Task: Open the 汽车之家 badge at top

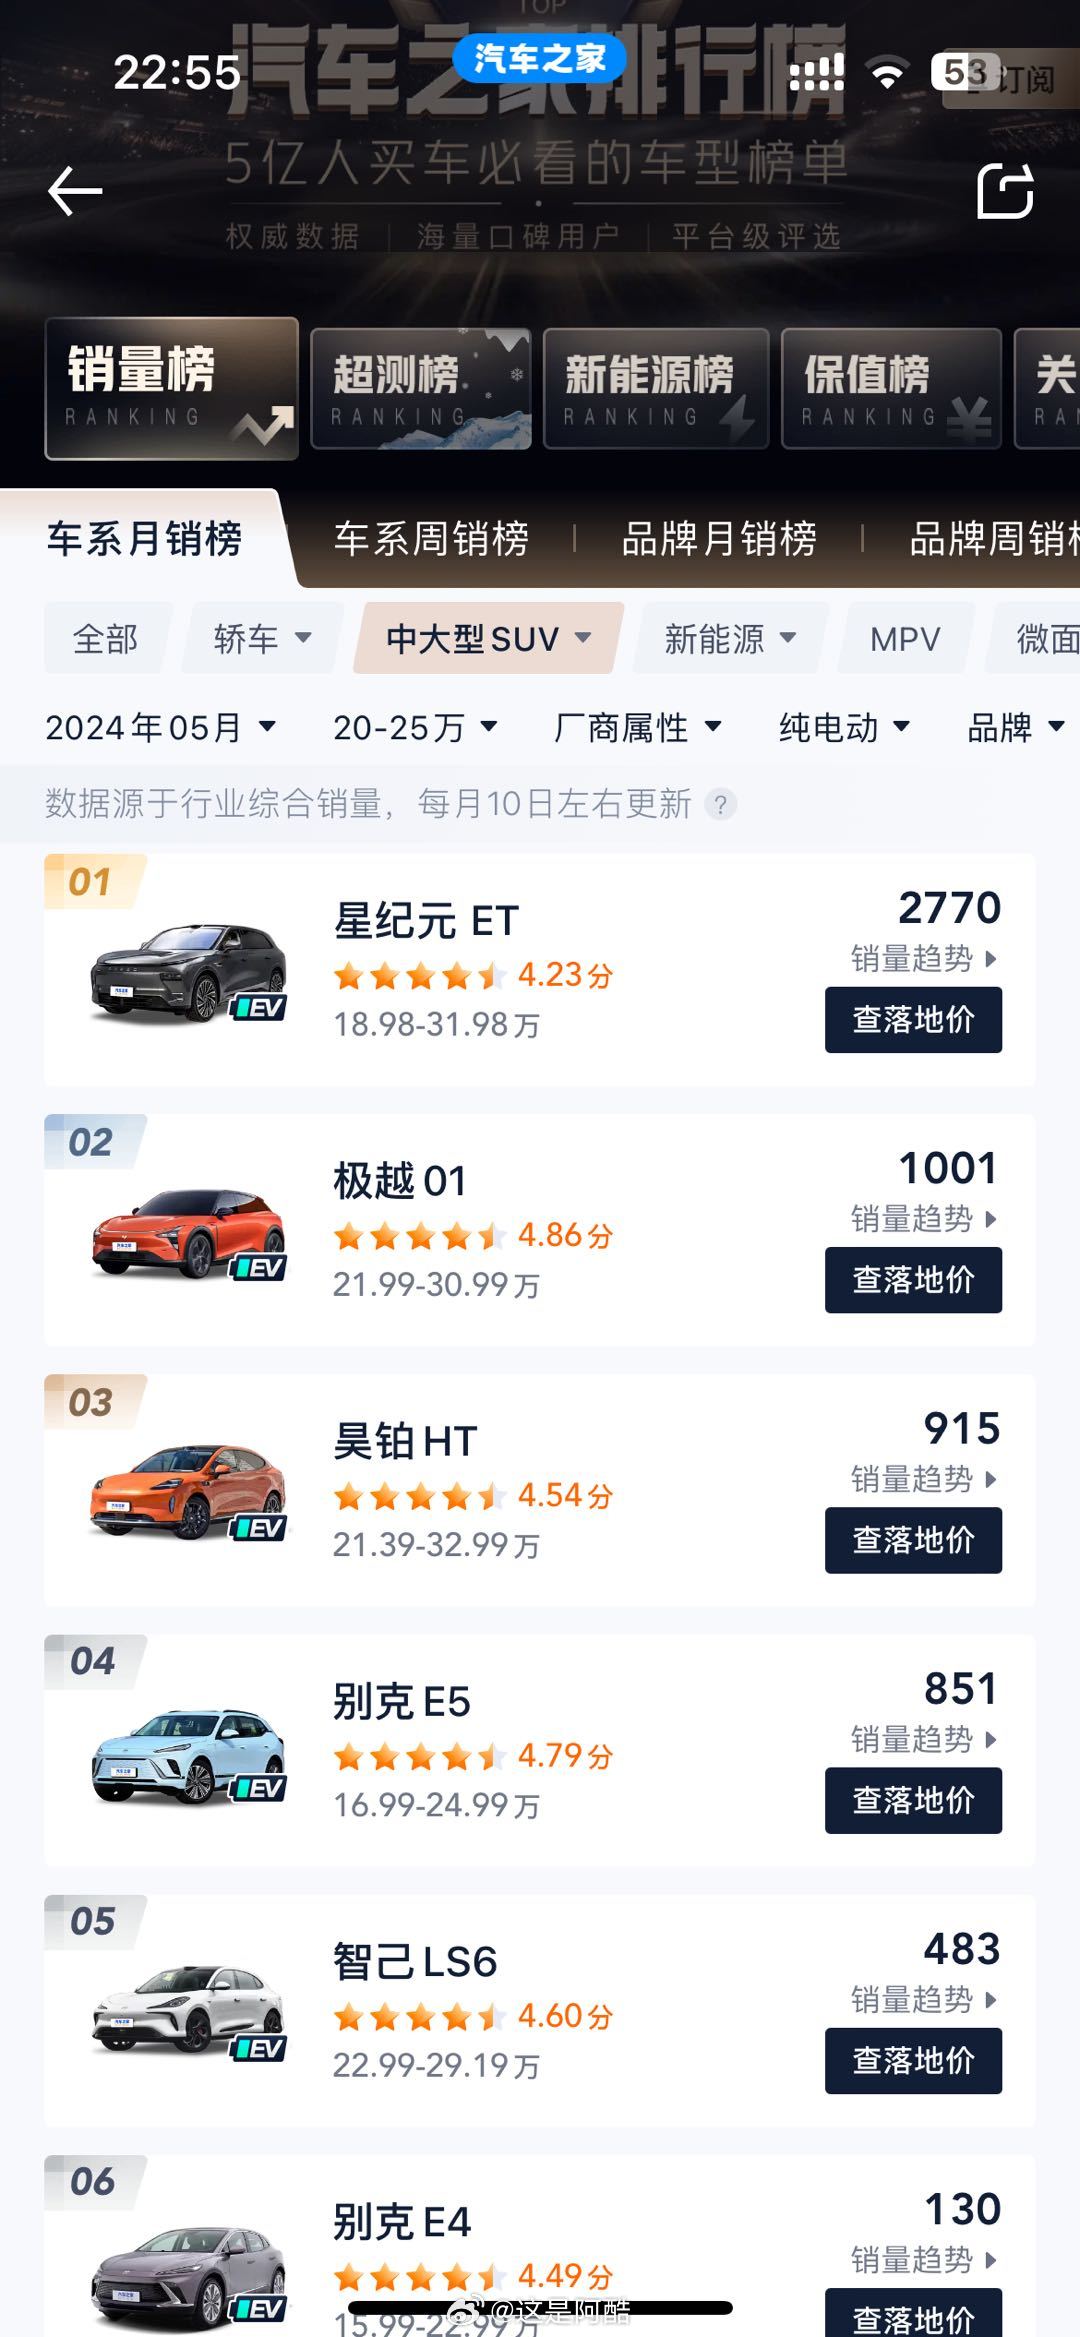Action: pyautogui.click(x=539, y=58)
